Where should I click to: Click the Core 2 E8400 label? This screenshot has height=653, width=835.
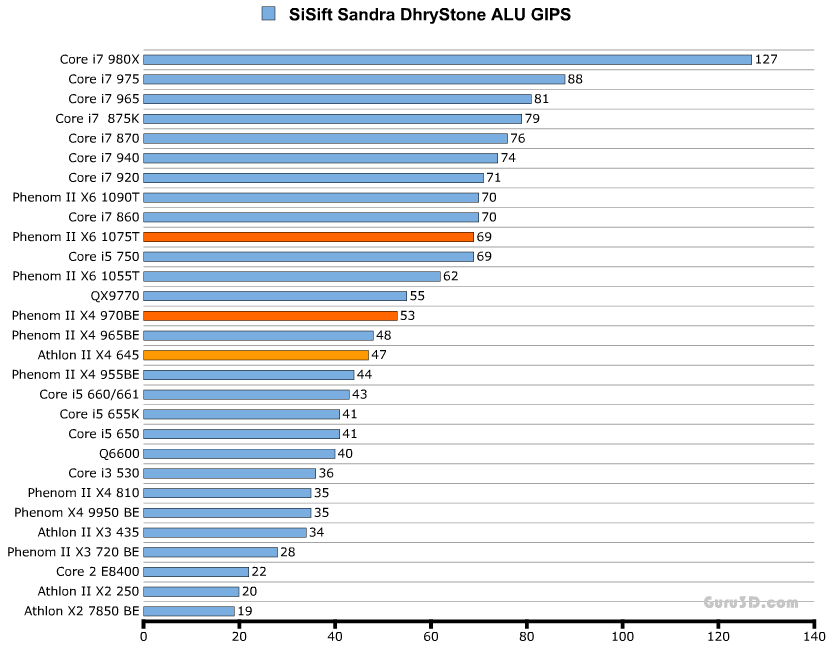(x=98, y=572)
